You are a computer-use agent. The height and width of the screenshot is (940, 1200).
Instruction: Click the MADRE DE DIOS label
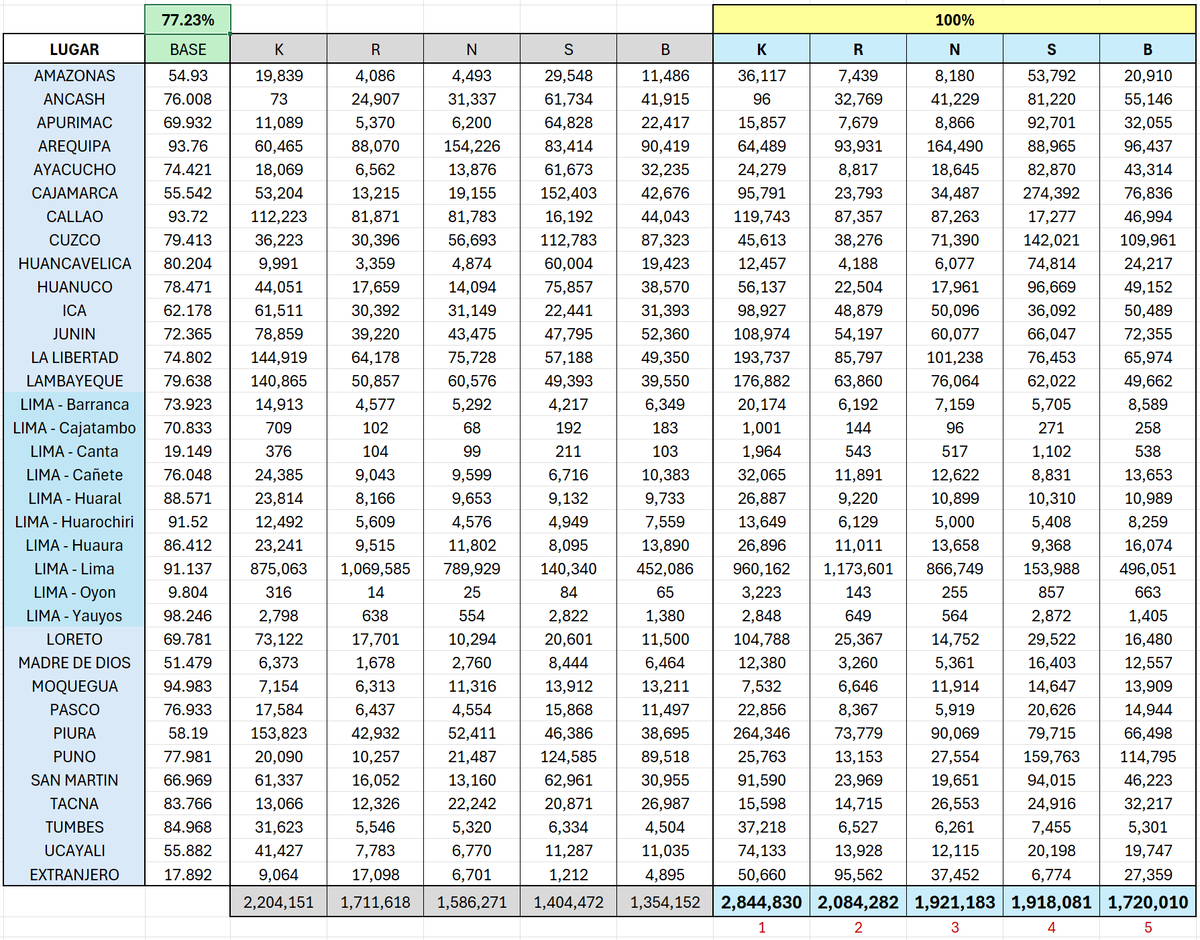pyautogui.click(x=74, y=663)
